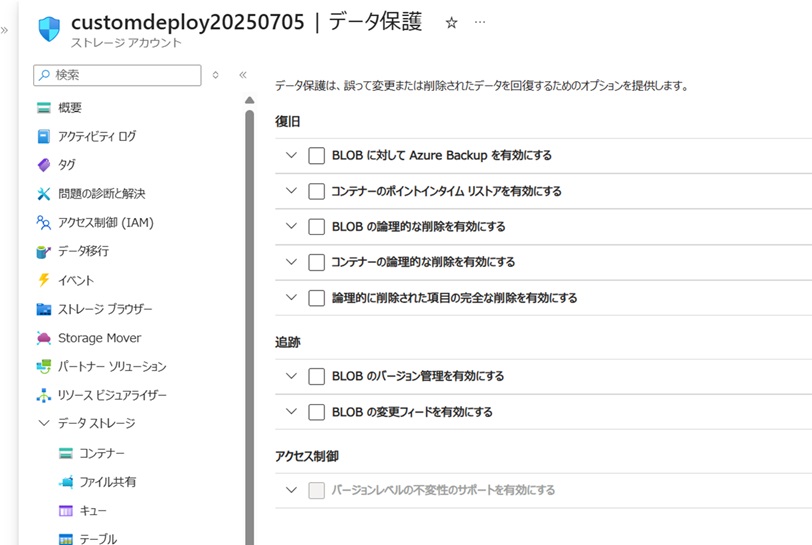
Task: Select ストレージ ブラウザー menu item
Action: [x=105, y=309]
